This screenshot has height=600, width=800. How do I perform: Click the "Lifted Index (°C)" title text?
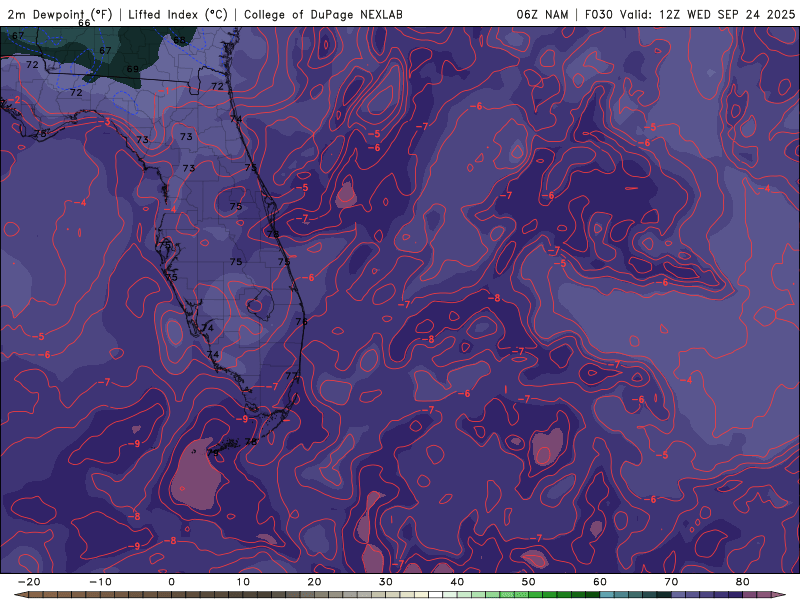(178, 14)
